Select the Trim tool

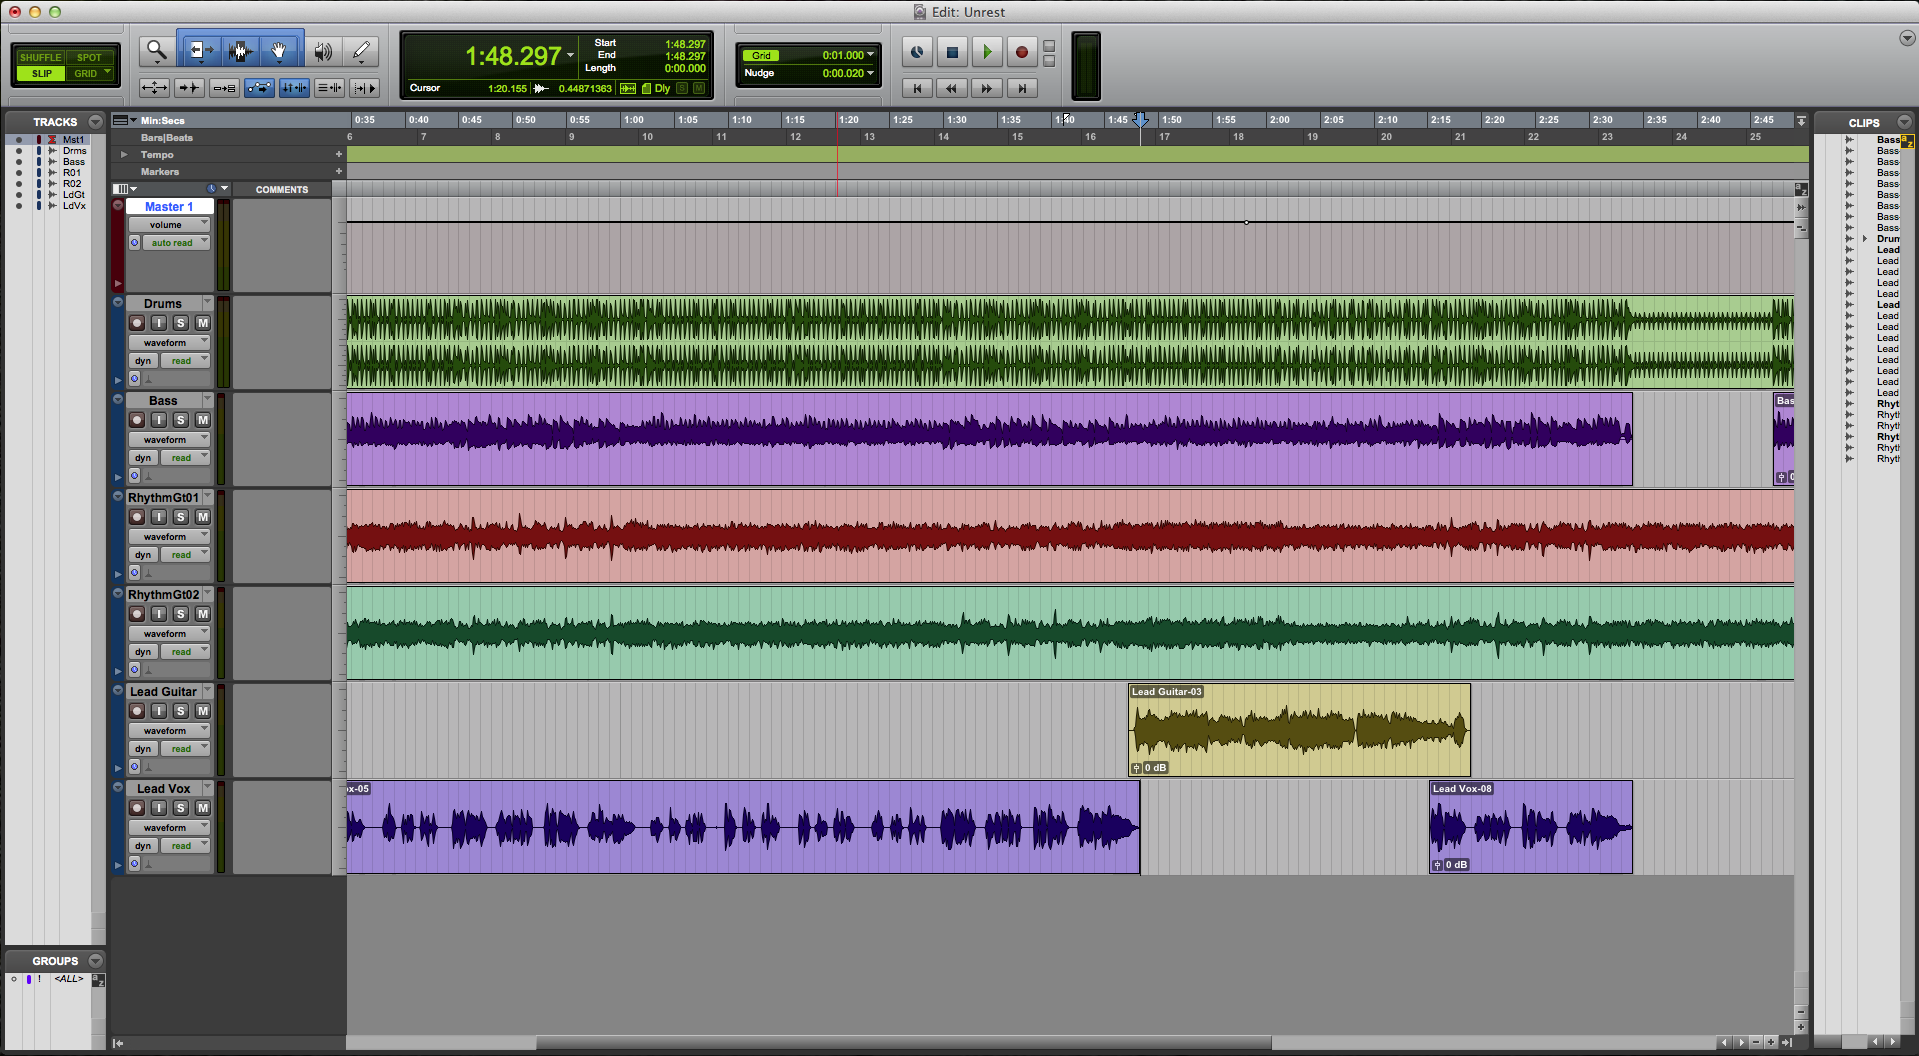pos(199,50)
